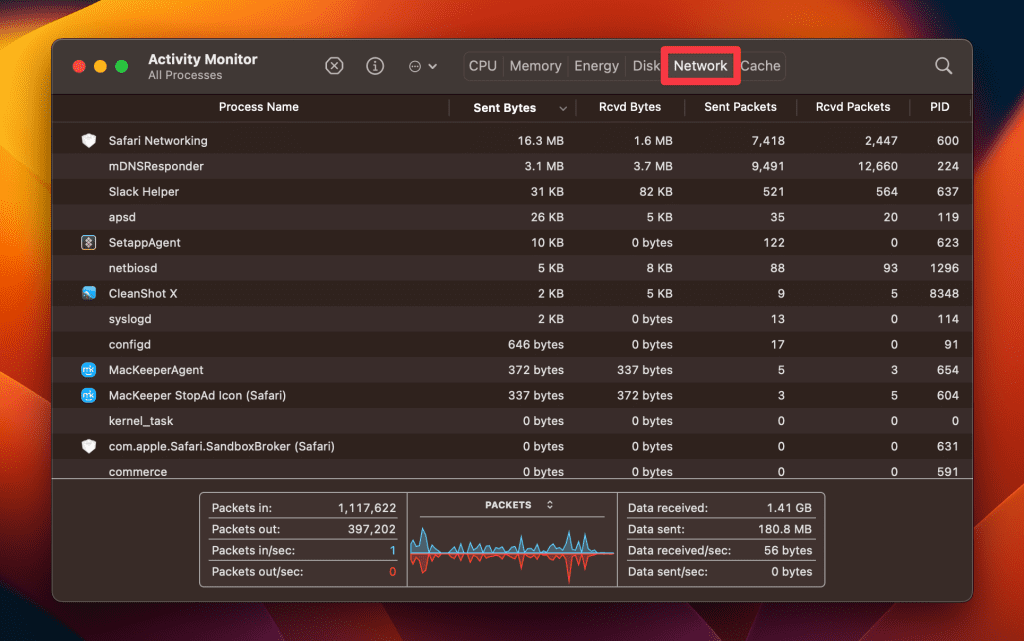Click the 16.3 MB sent bytes cell
The height and width of the screenshot is (641, 1024).
click(x=541, y=140)
